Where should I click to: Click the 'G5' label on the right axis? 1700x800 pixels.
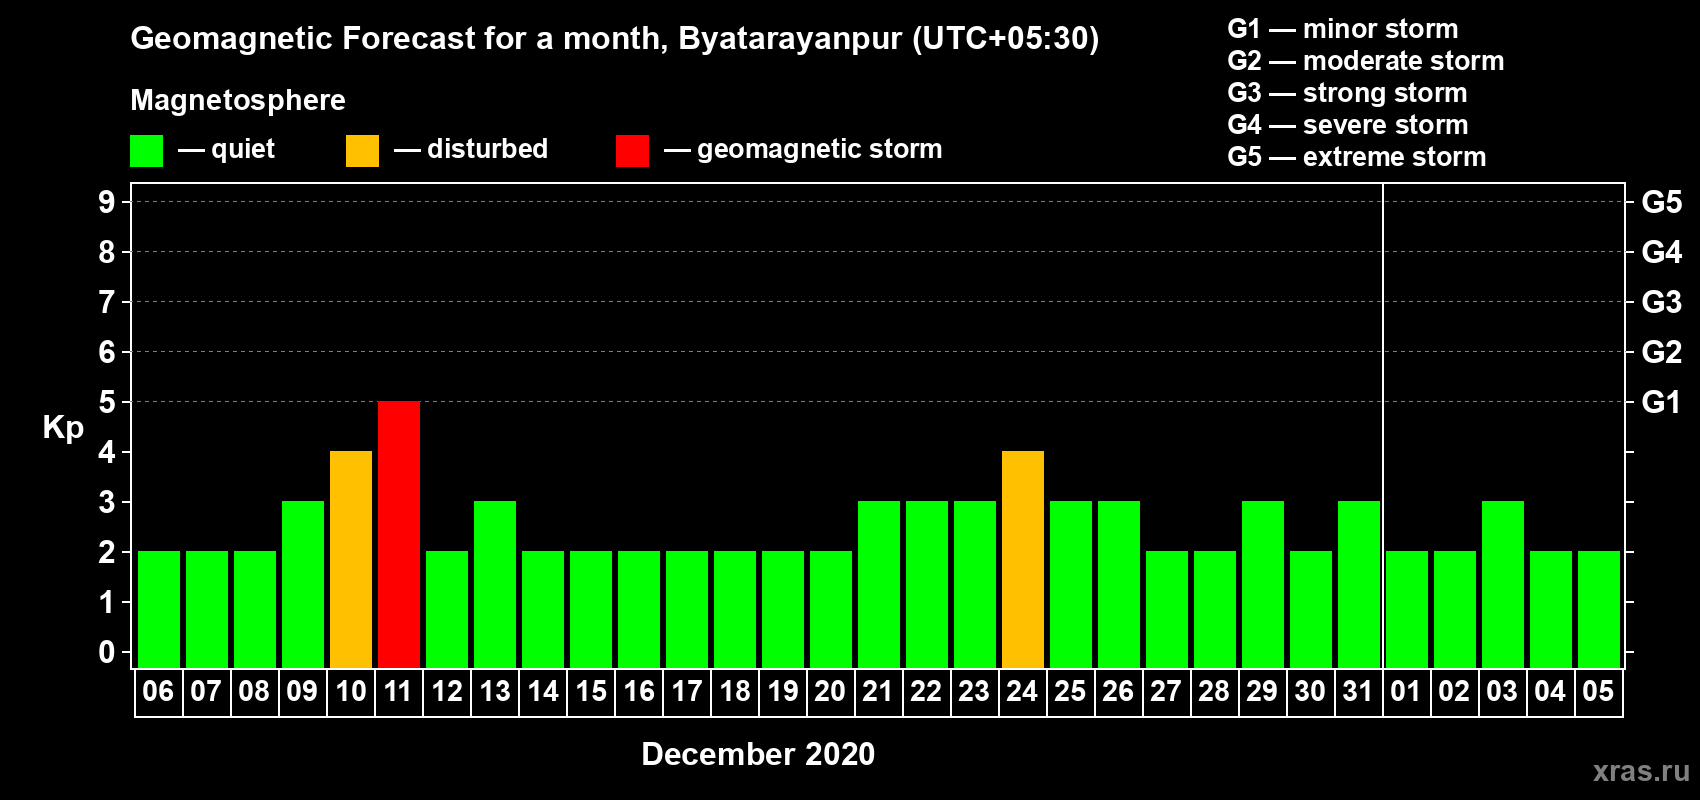[1662, 202]
